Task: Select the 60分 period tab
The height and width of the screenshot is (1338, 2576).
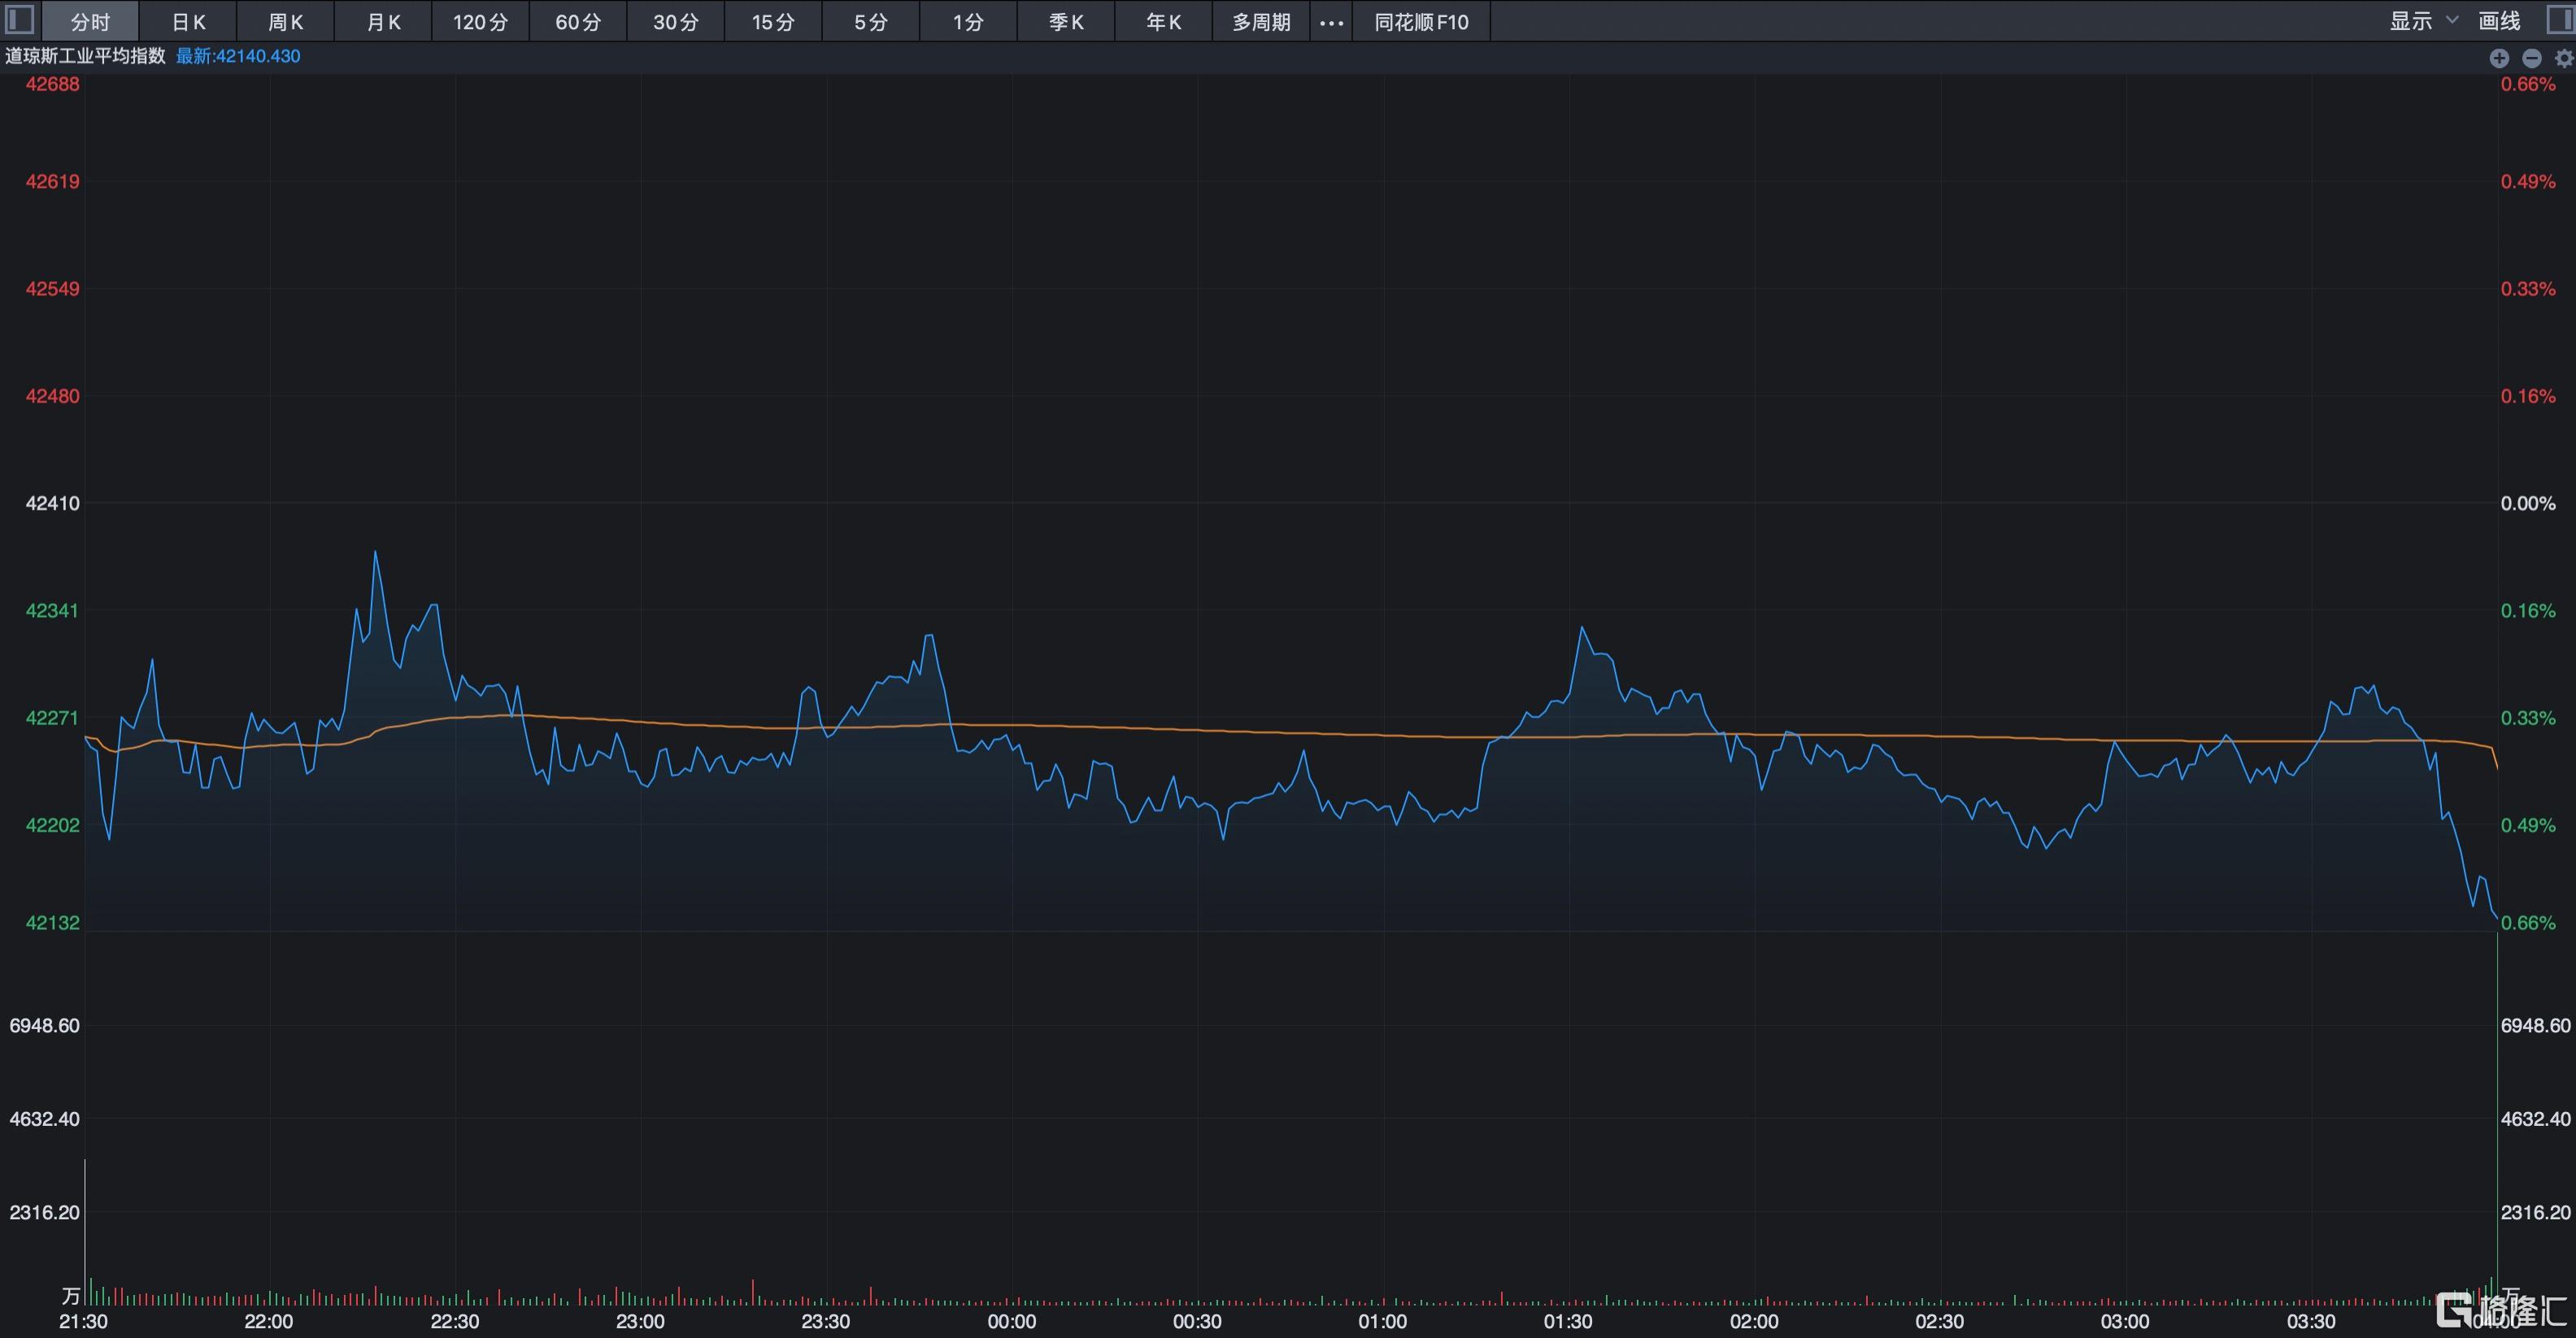Action: (x=578, y=22)
